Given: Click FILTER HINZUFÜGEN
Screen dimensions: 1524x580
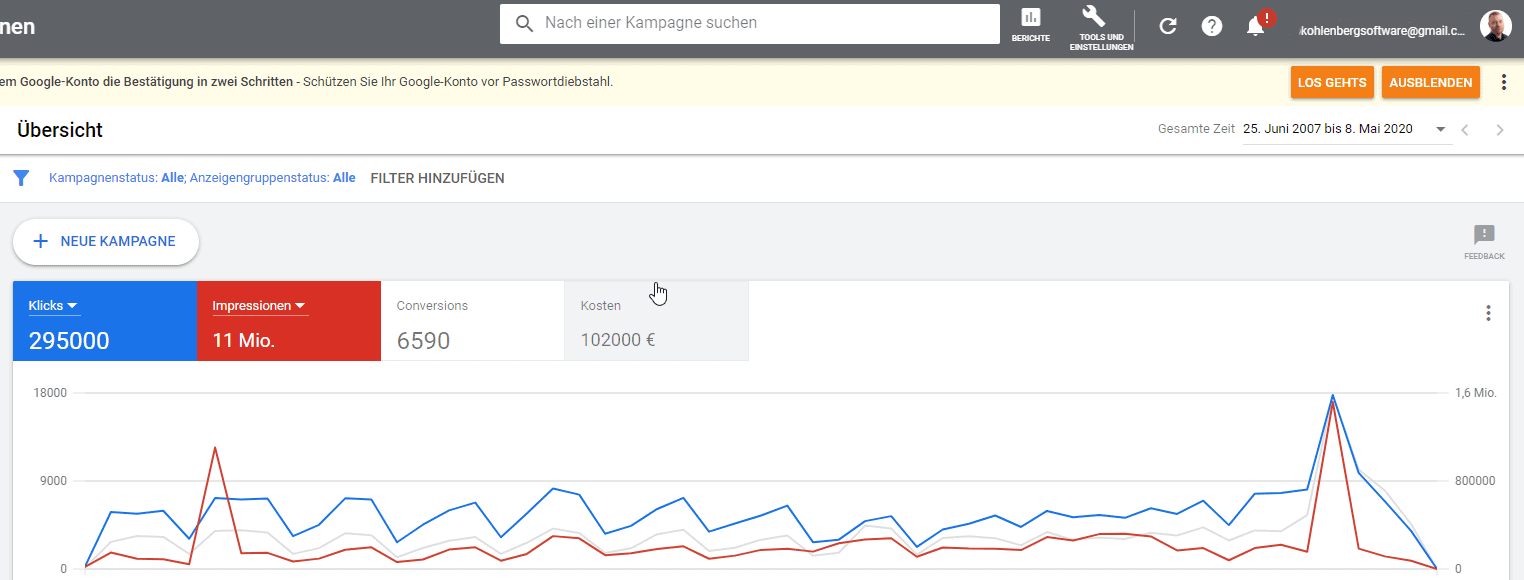Looking at the screenshot, I should pyautogui.click(x=437, y=178).
